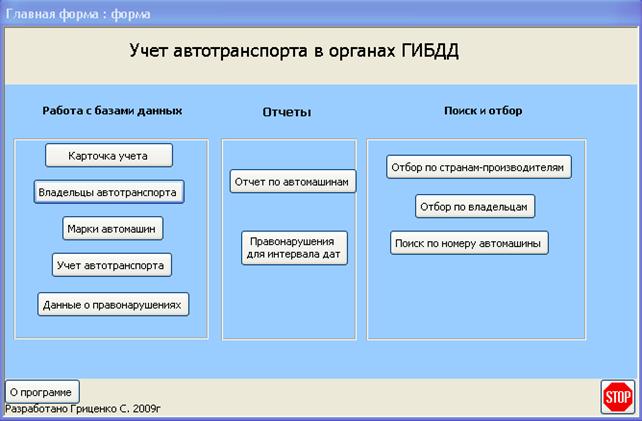Click the Работа с базами данных heading

[112, 111]
